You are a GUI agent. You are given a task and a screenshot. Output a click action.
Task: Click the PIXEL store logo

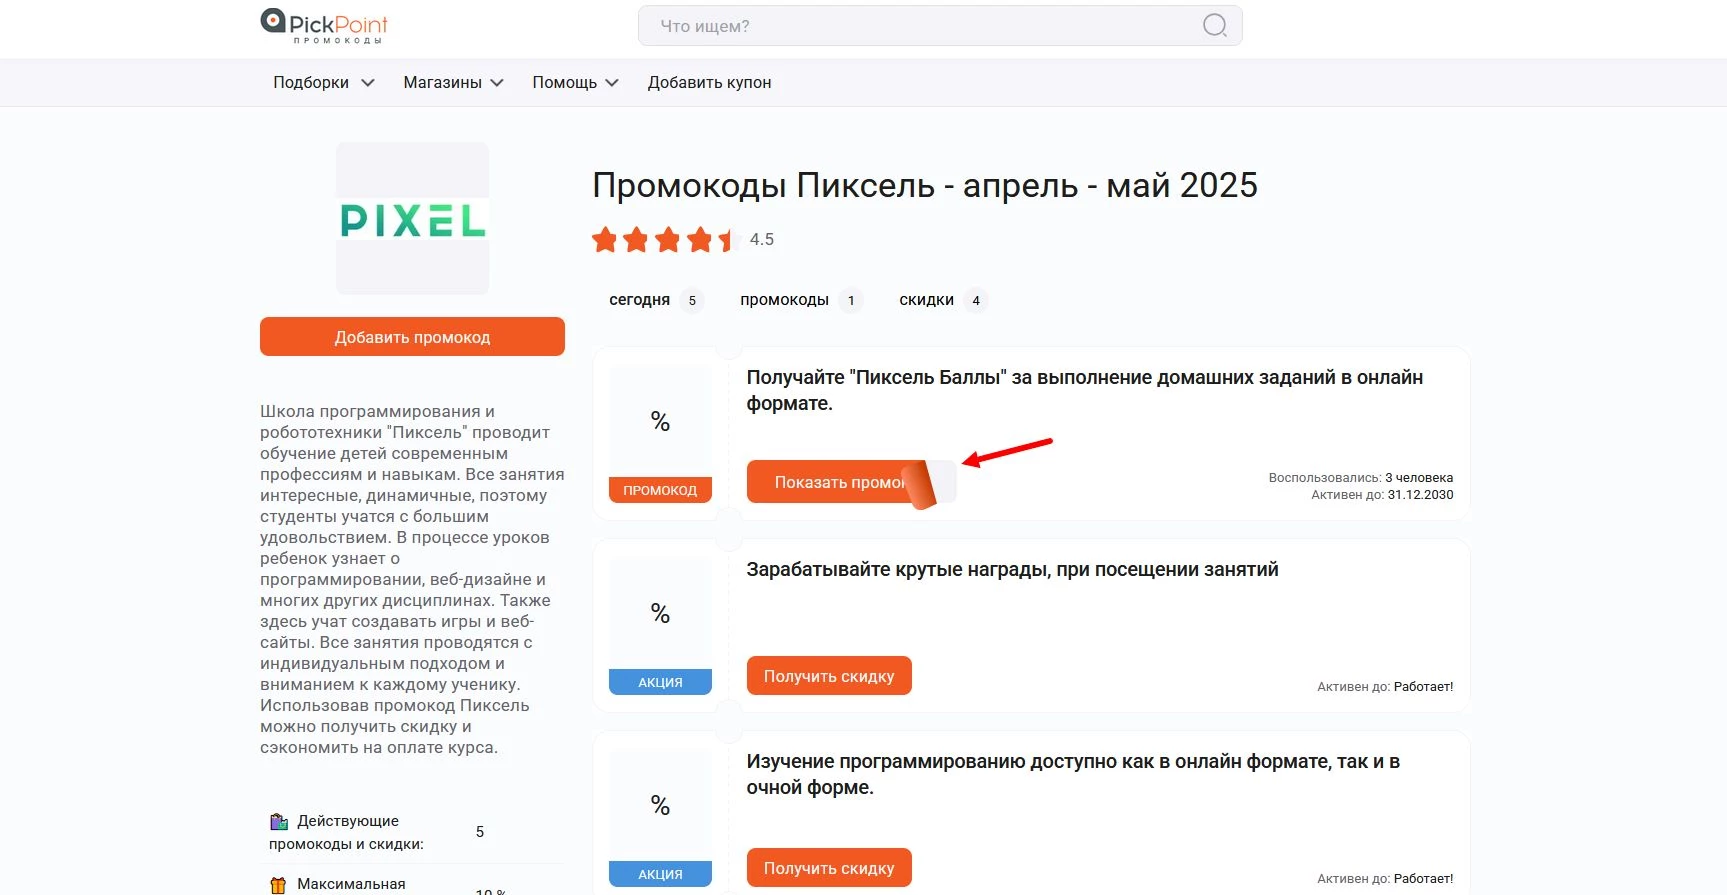click(x=412, y=219)
